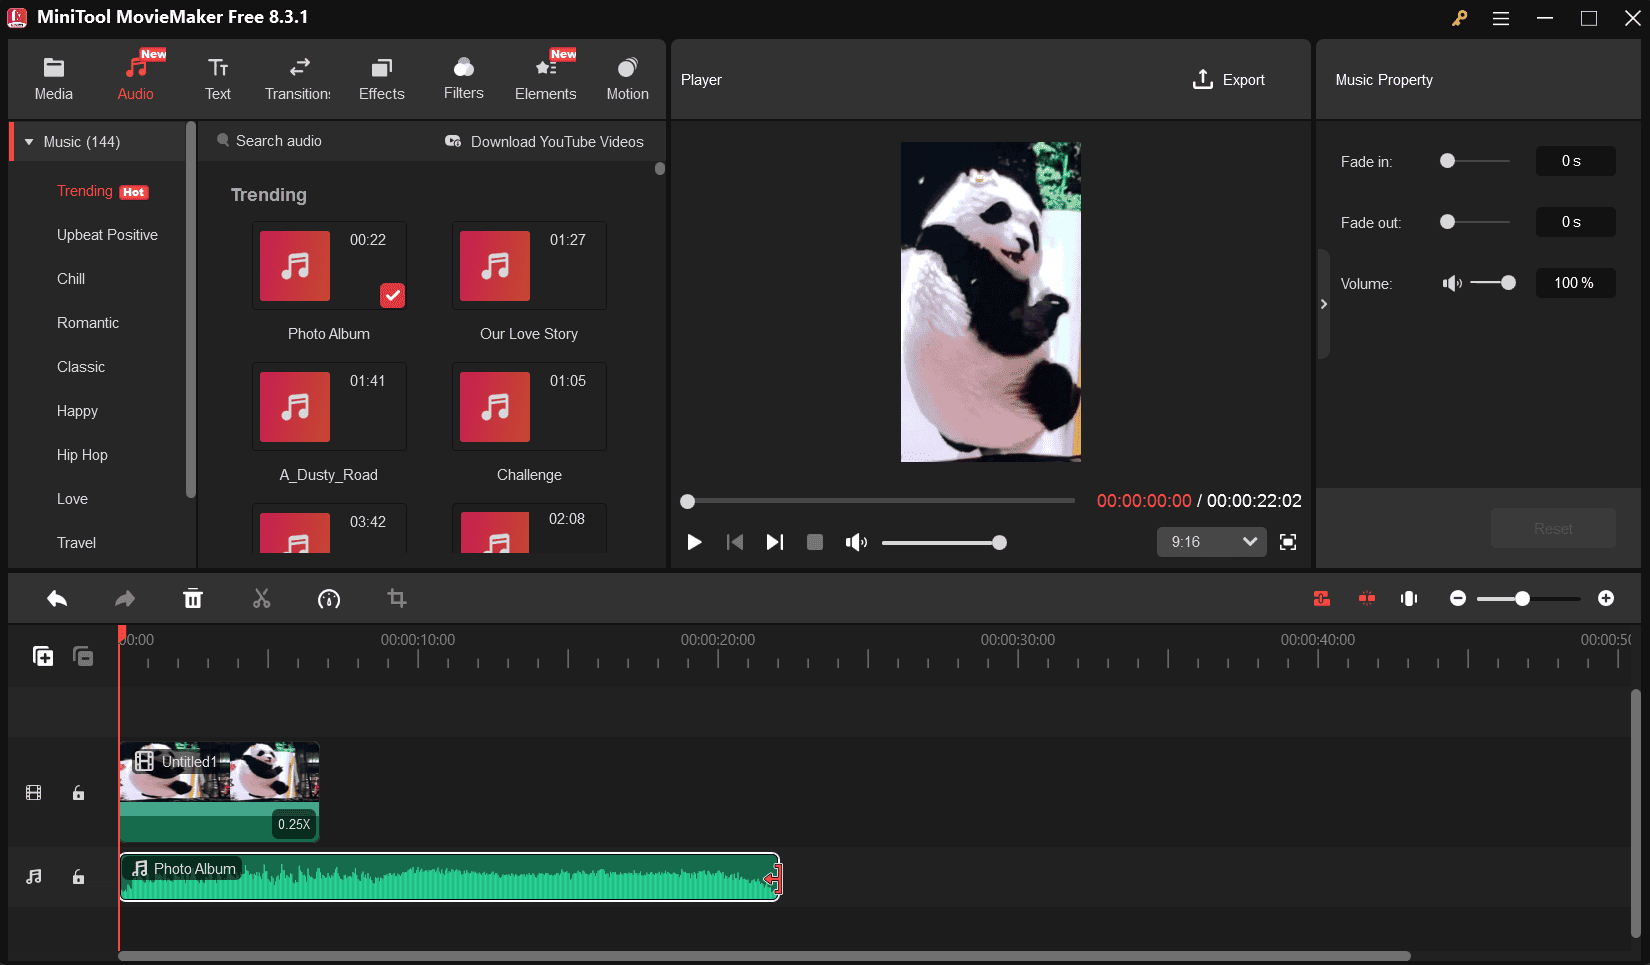The width and height of the screenshot is (1650, 965).
Task: Open the Speed control tool
Action: (329, 598)
